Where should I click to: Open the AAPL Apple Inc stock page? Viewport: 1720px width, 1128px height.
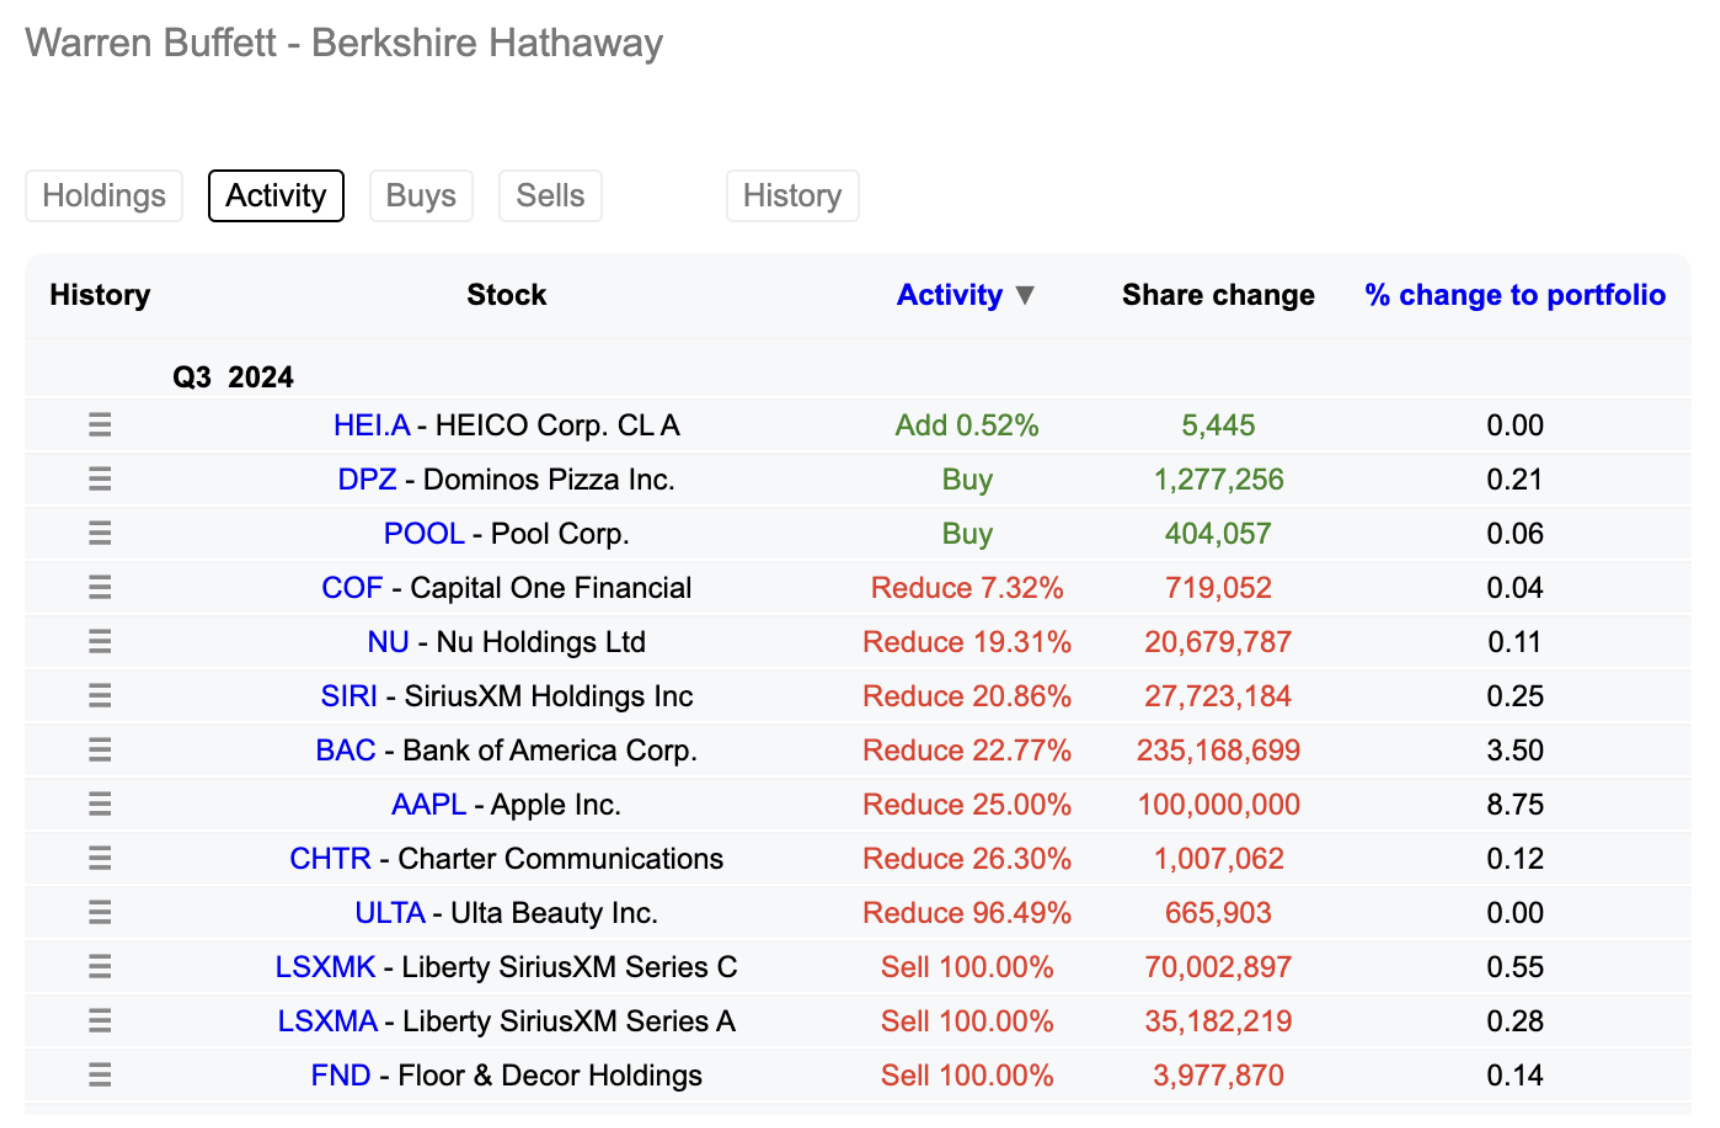tap(427, 803)
